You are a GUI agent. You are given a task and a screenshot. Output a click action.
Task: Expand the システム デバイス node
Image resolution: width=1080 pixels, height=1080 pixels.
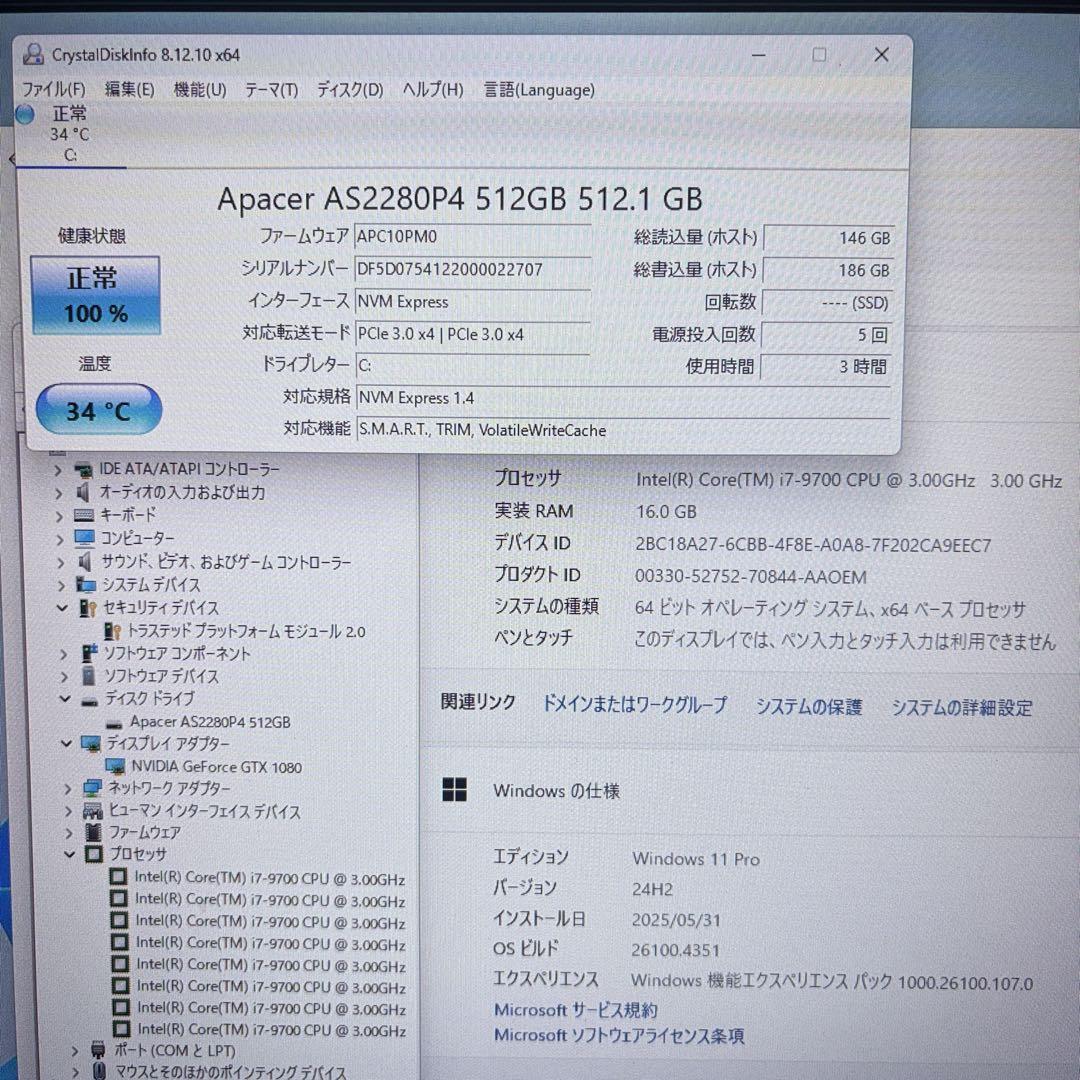pos(62,586)
